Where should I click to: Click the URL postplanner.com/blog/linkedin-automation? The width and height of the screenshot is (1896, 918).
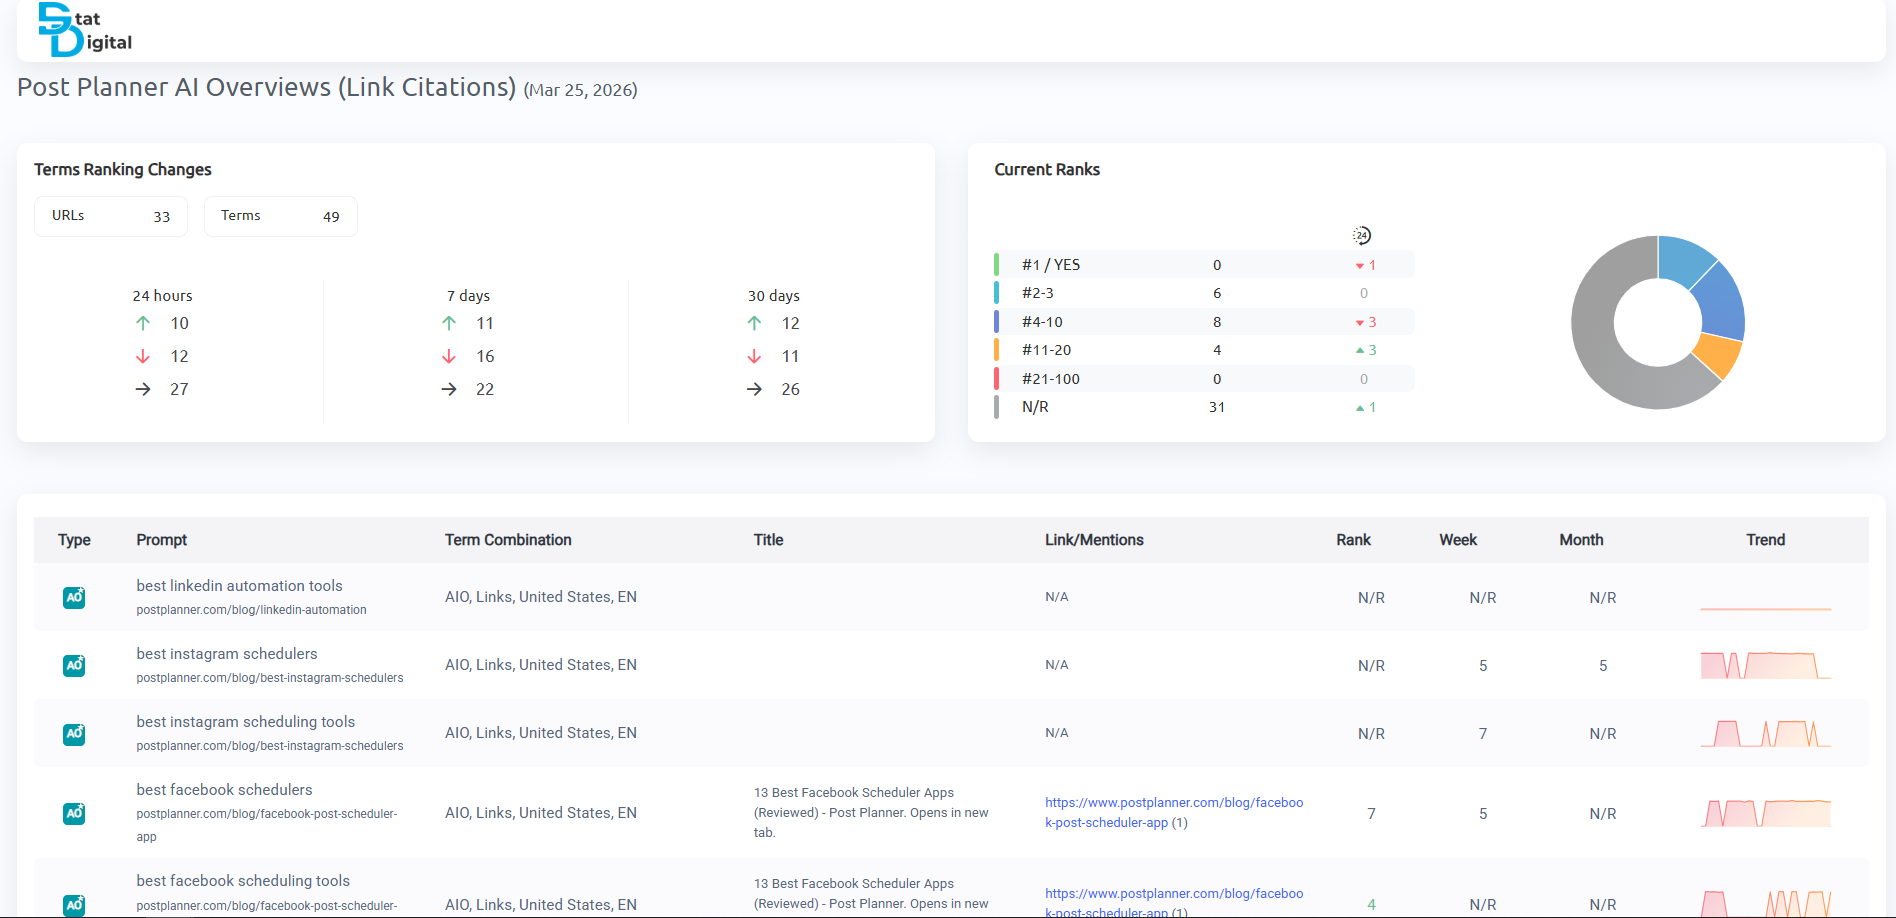click(251, 610)
